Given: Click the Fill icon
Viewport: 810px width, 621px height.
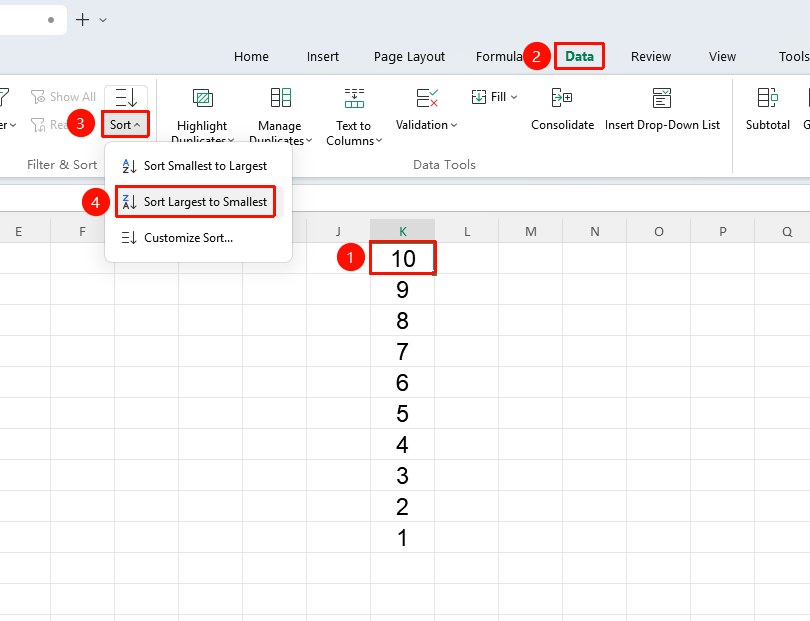Looking at the screenshot, I should point(479,97).
